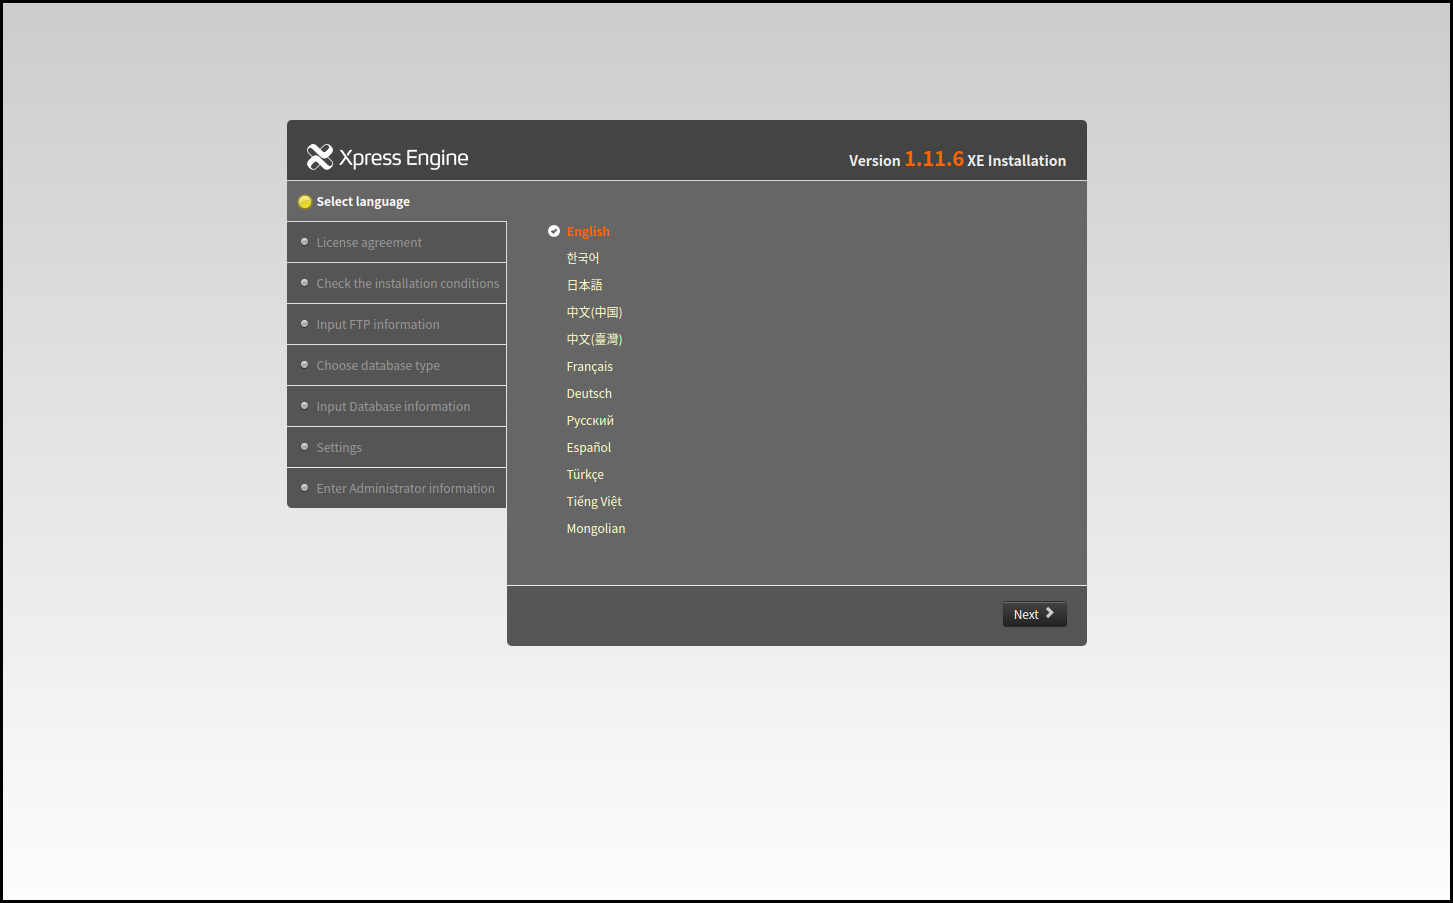Select English as installation language
Image resolution: width=1453 pixels, height=903 pixels.
click(588, 231)
